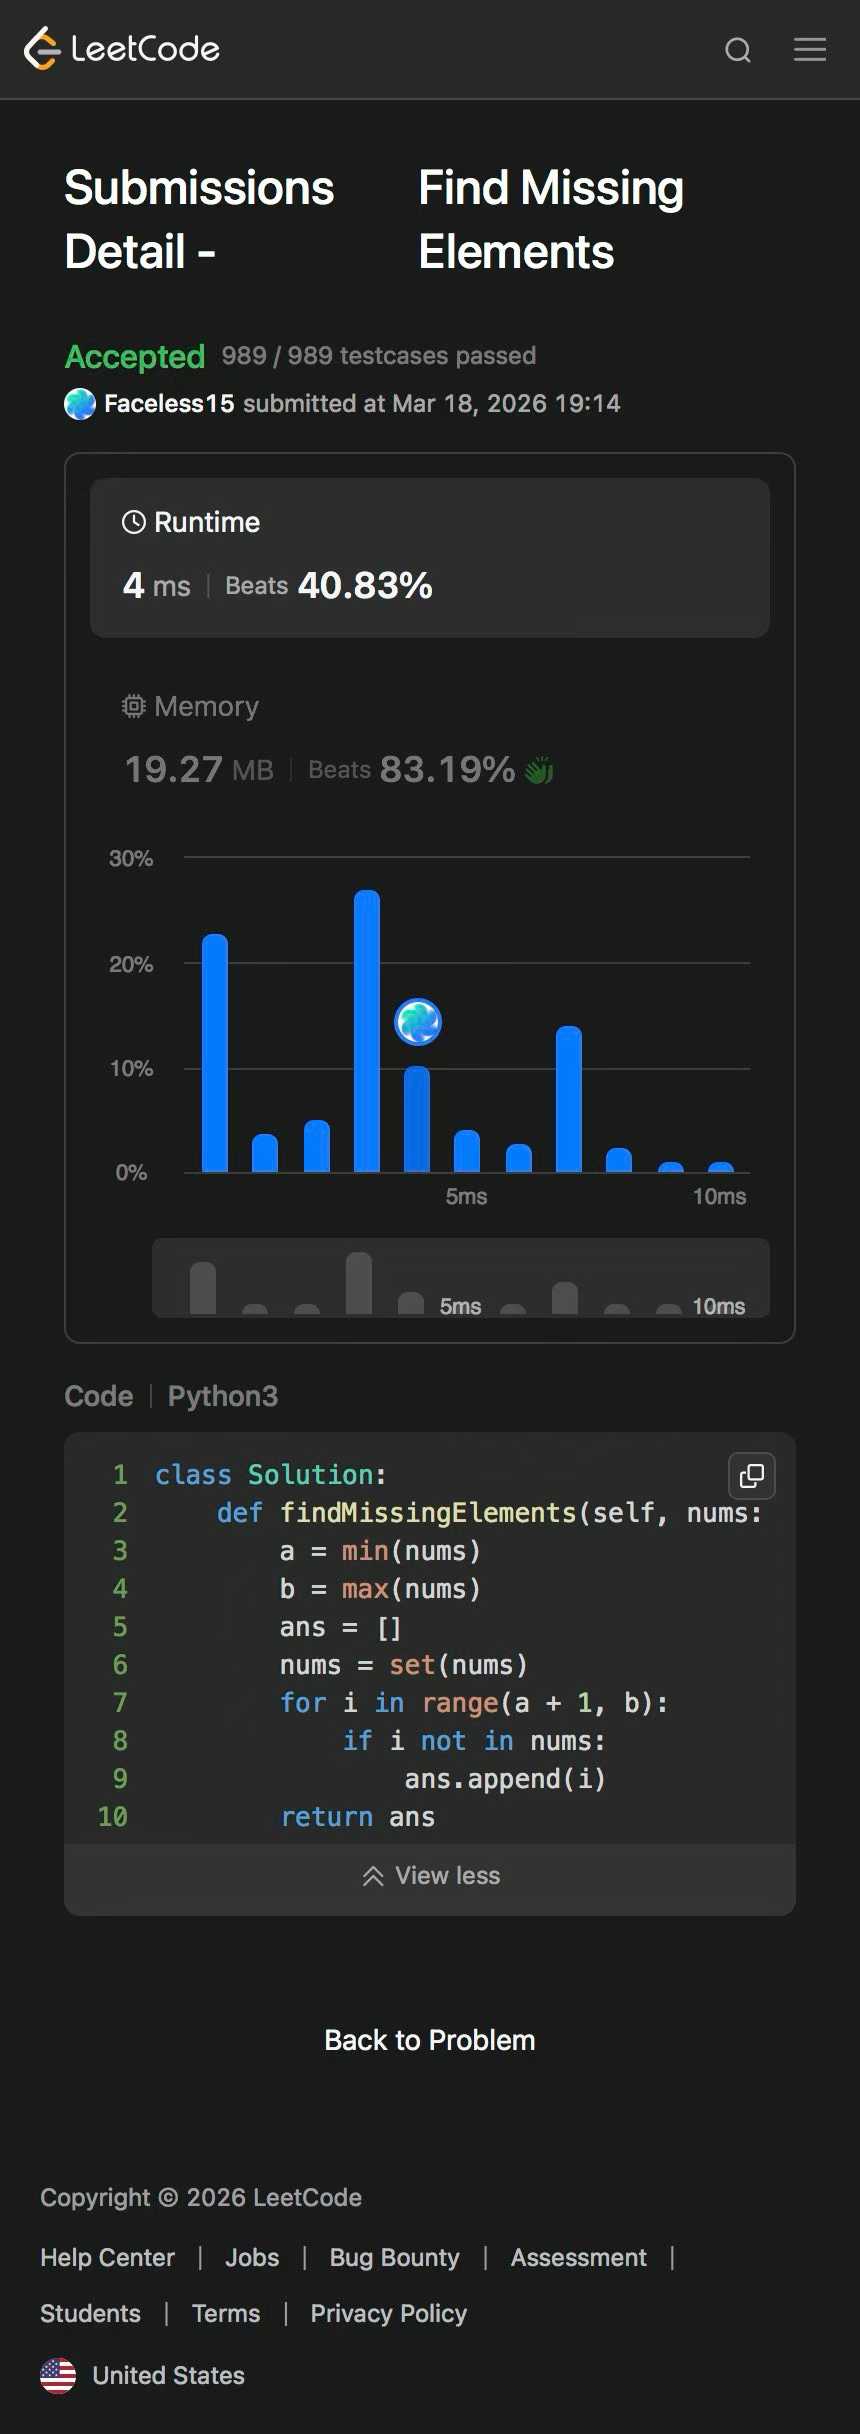The image size is (860, 2434).
Task: Click Back to Problem link
Action: pyautogui.click(x=430, y=2040)
